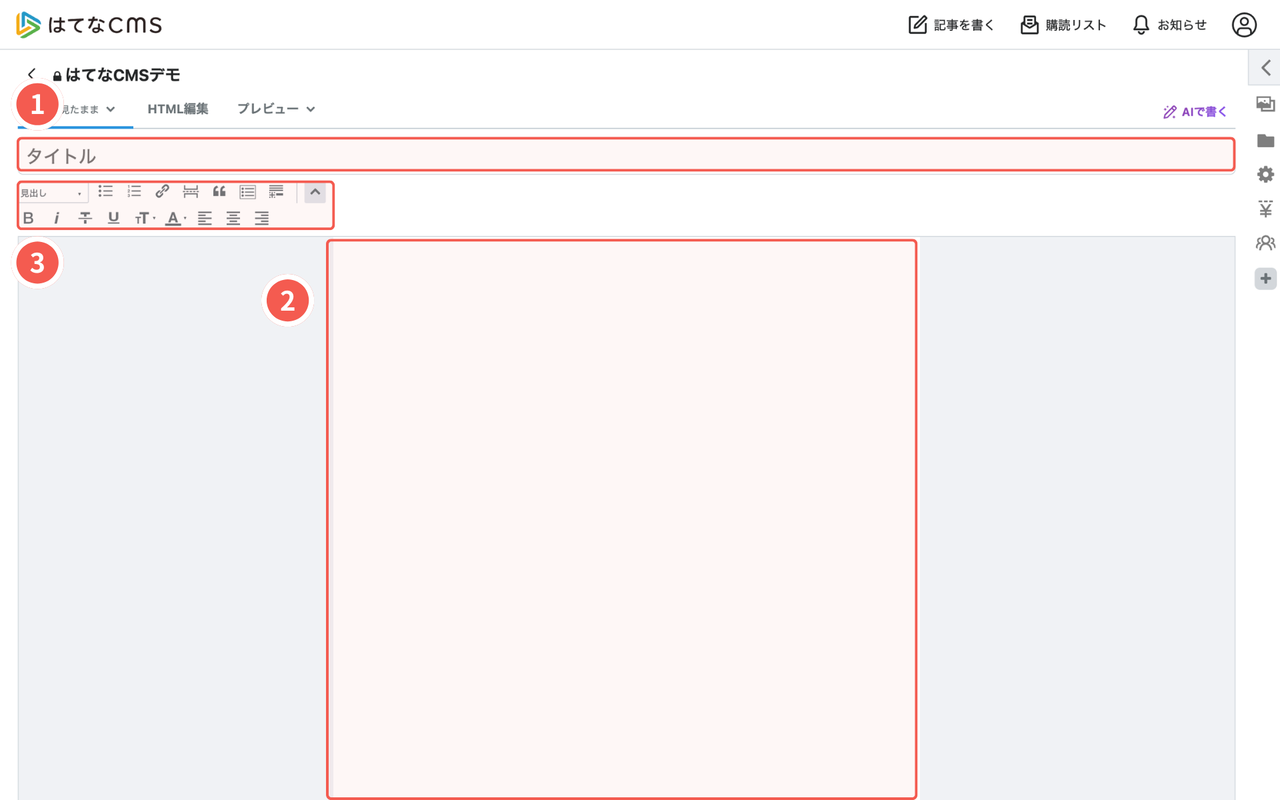The image size is (1280, 800).
Task: Open お知らせ notifications
Action: tap(1169, 25)
